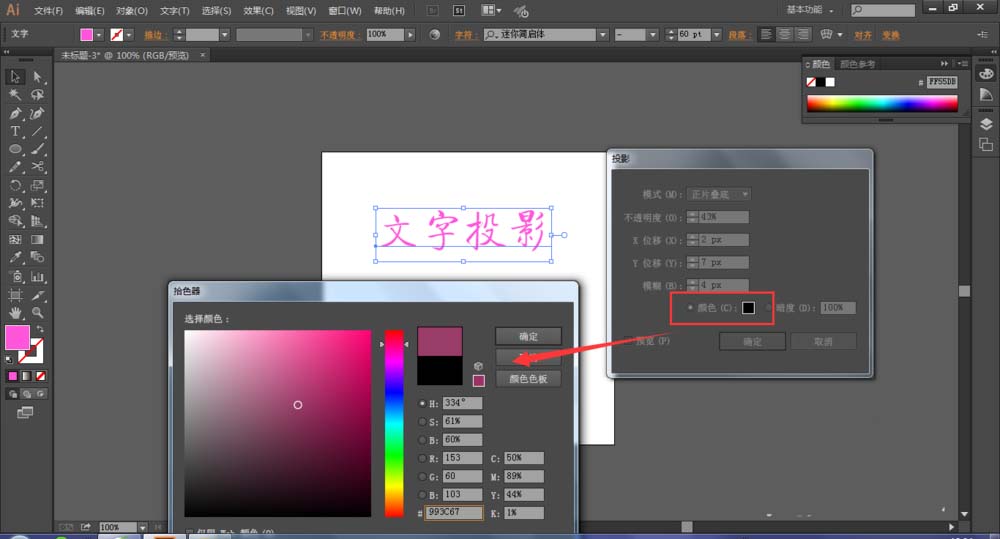Select the Eyedropper tool
Viewport: 1000px width, 539px height.
[x=15, y=258]
